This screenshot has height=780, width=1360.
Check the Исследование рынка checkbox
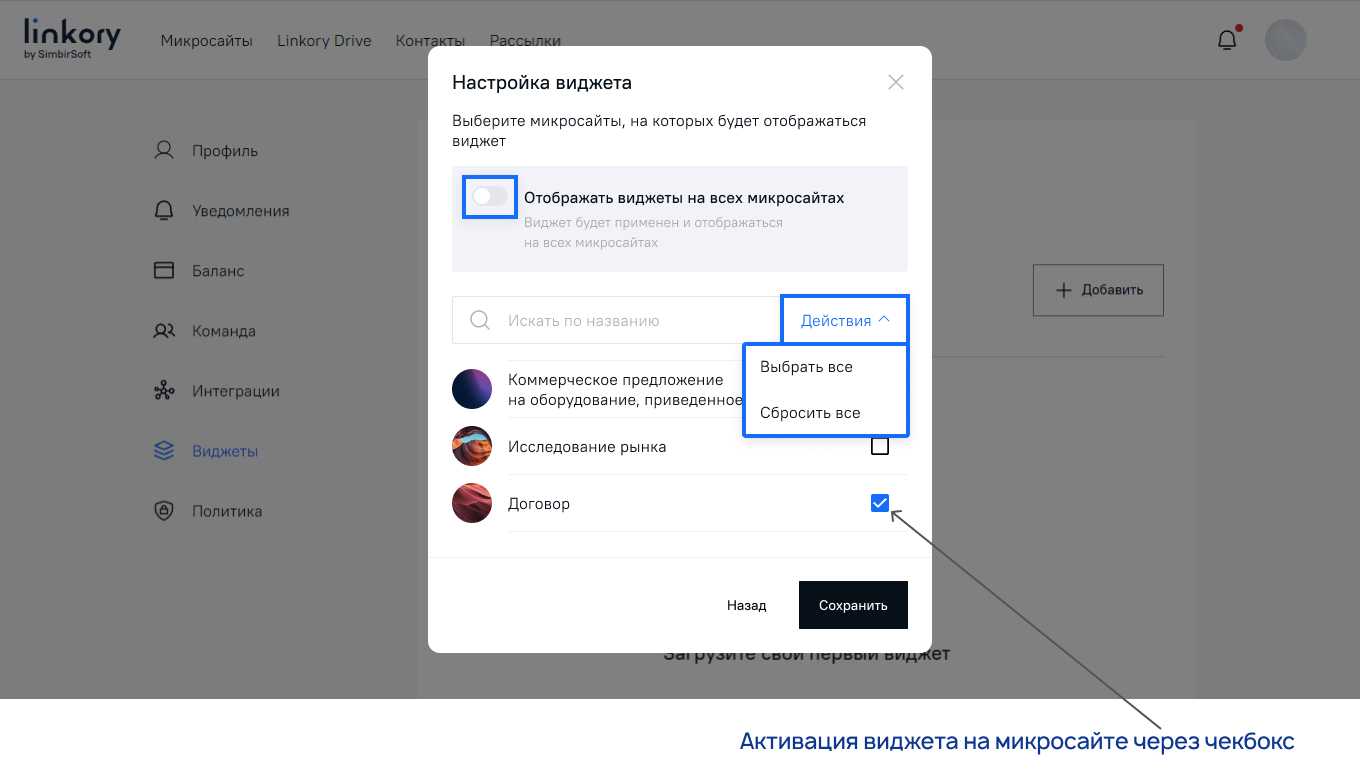pyautogui.click(x=880, y=446)
